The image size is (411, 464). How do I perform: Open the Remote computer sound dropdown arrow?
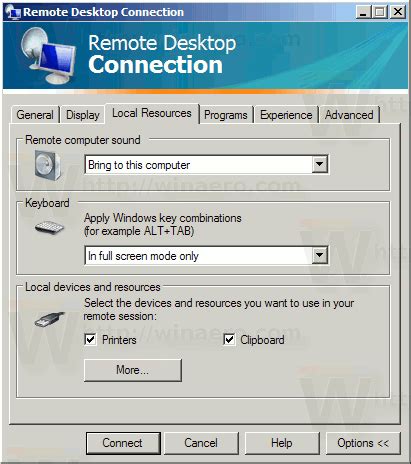[x=319, y=164]
